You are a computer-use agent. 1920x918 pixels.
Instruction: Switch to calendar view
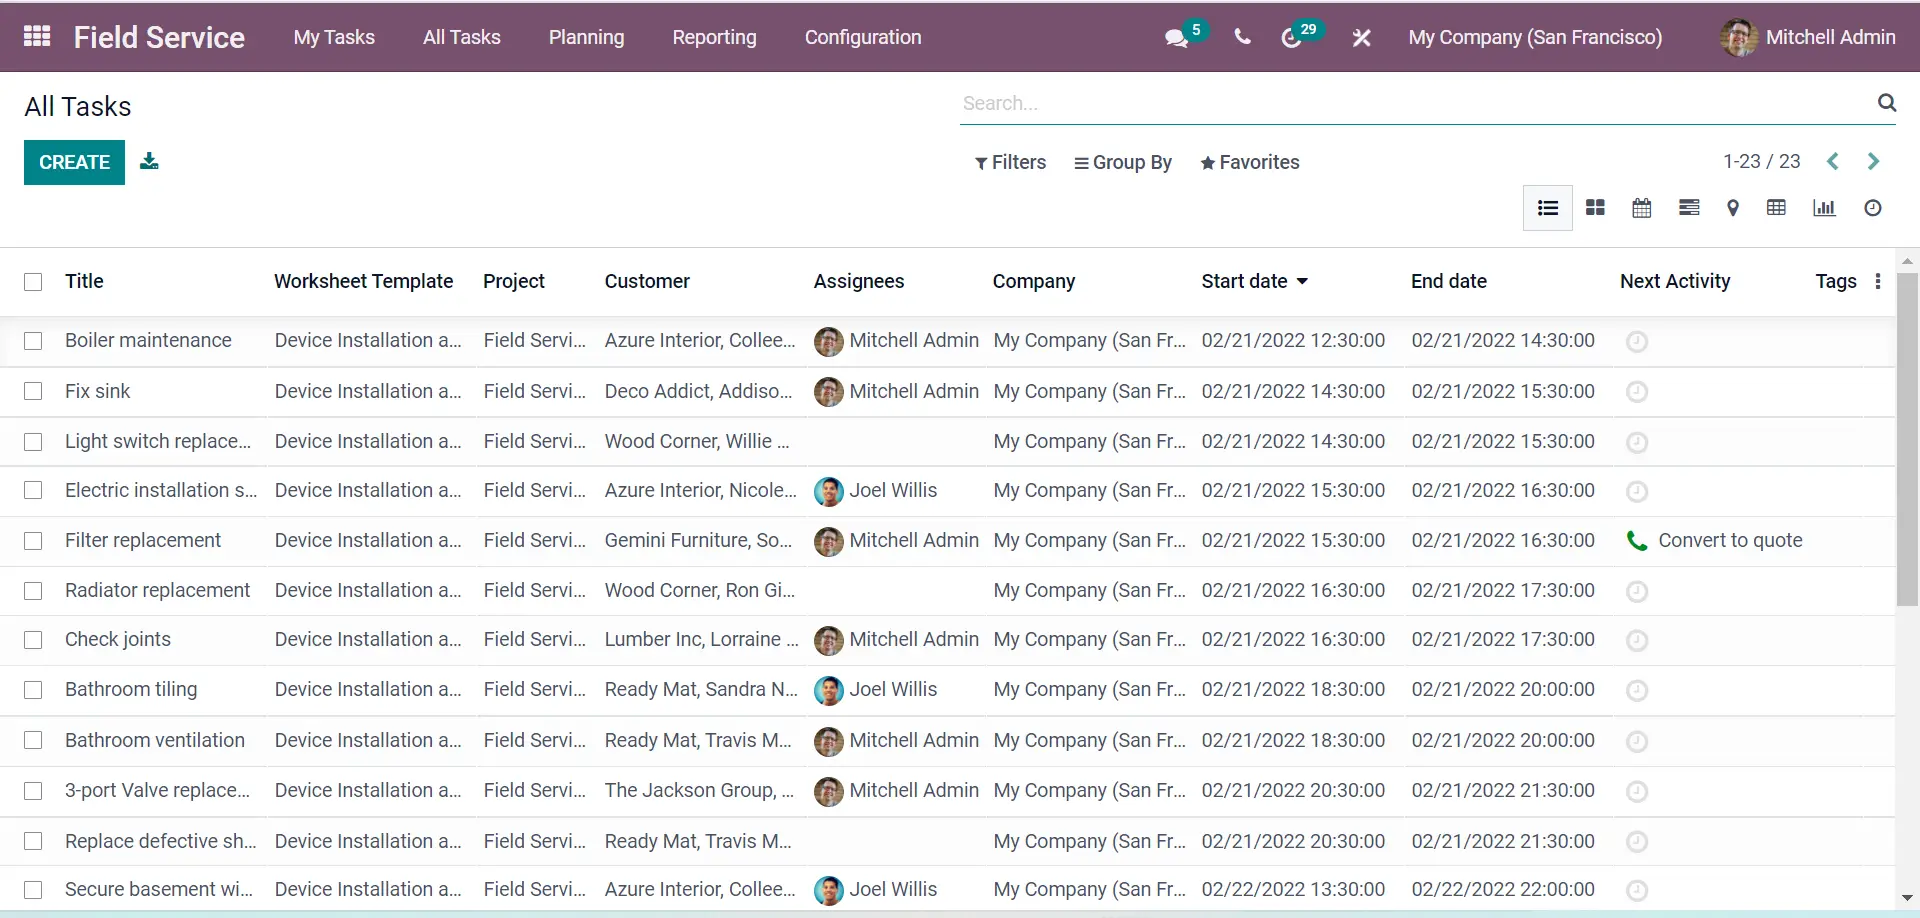pyautogui.click(x=1641, y=208)
